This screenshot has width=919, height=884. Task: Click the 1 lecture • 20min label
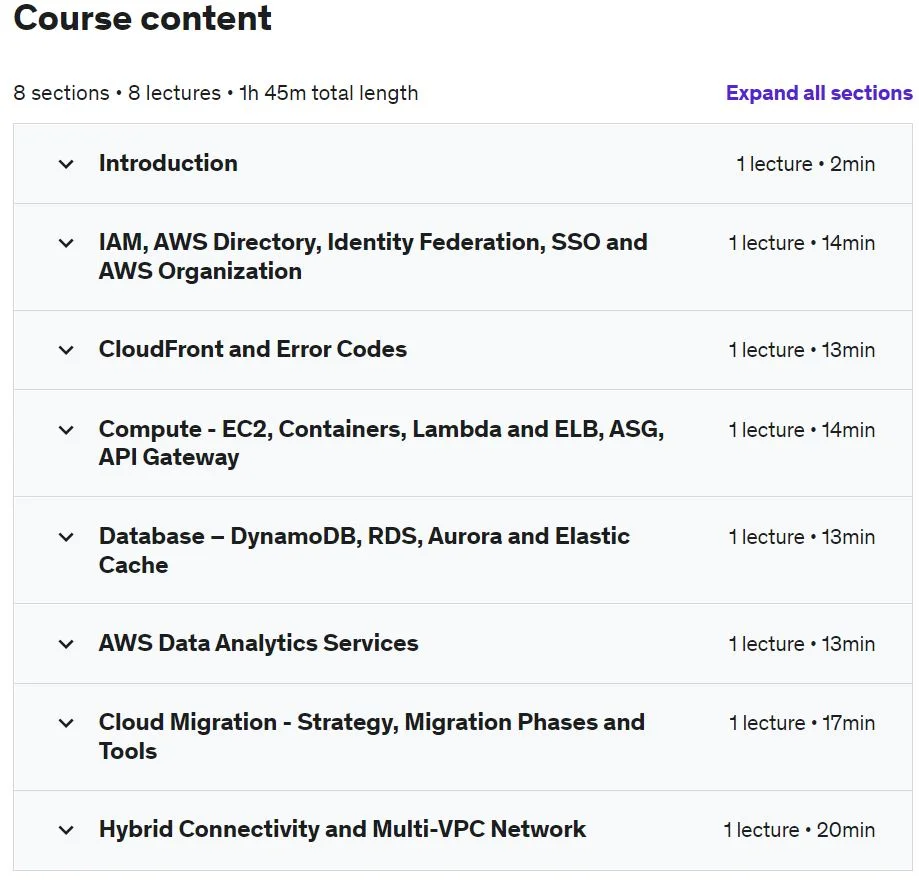click(799, 830)
